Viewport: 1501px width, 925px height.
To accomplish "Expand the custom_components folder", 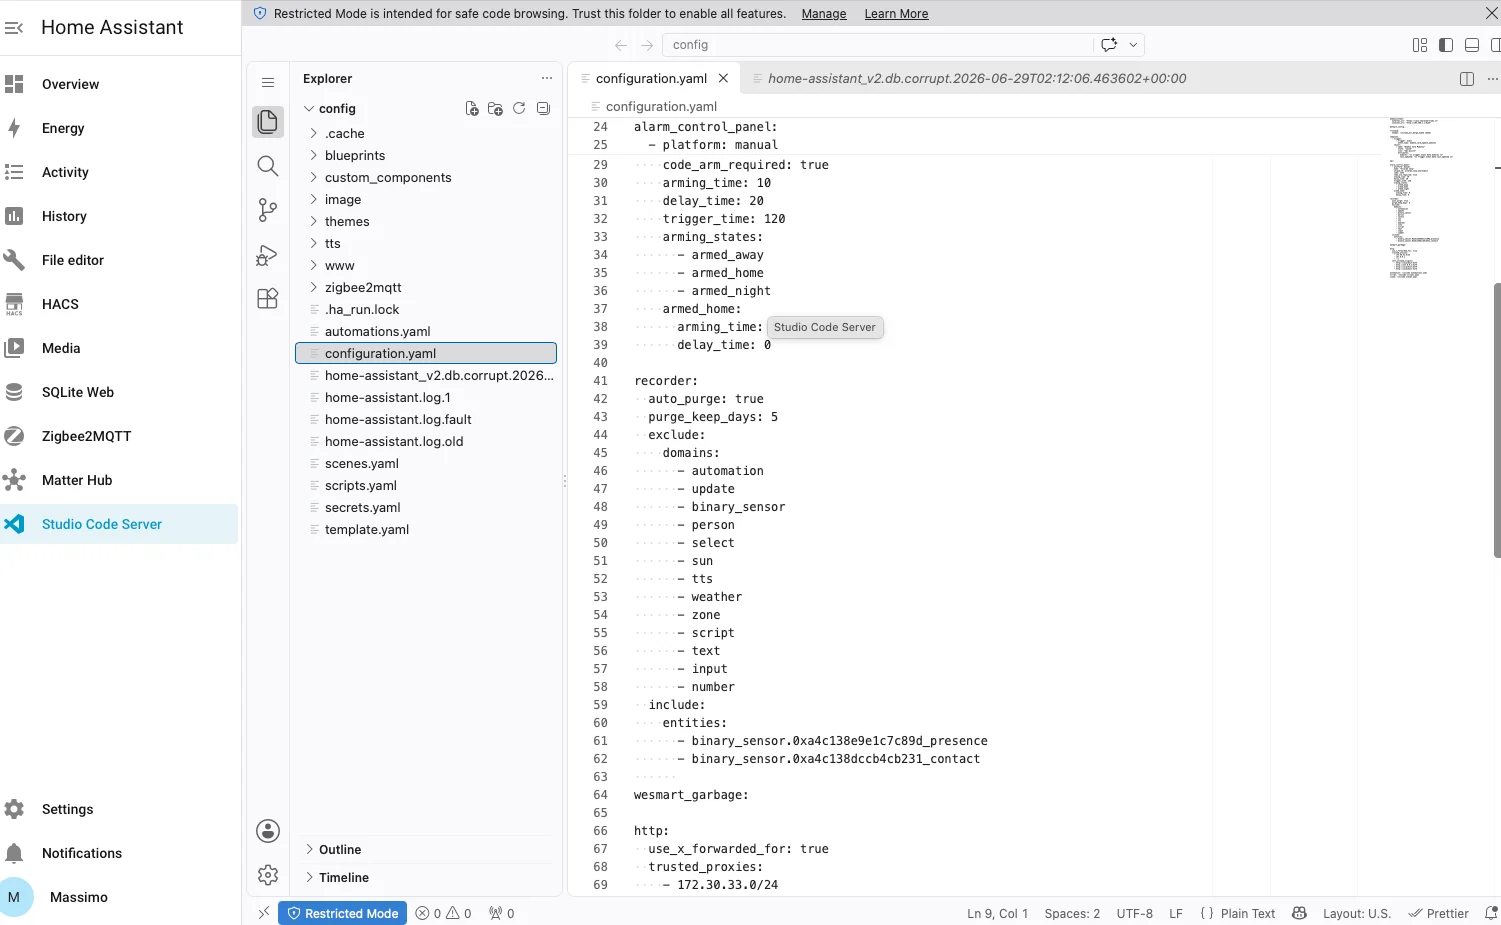I will [426, 178].
